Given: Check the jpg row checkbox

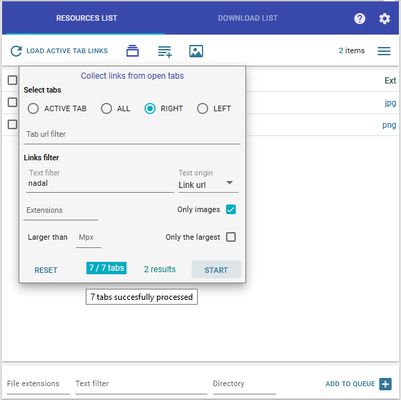Looking at the screenshot, I should pyautogui.click(x=12, y=102).
